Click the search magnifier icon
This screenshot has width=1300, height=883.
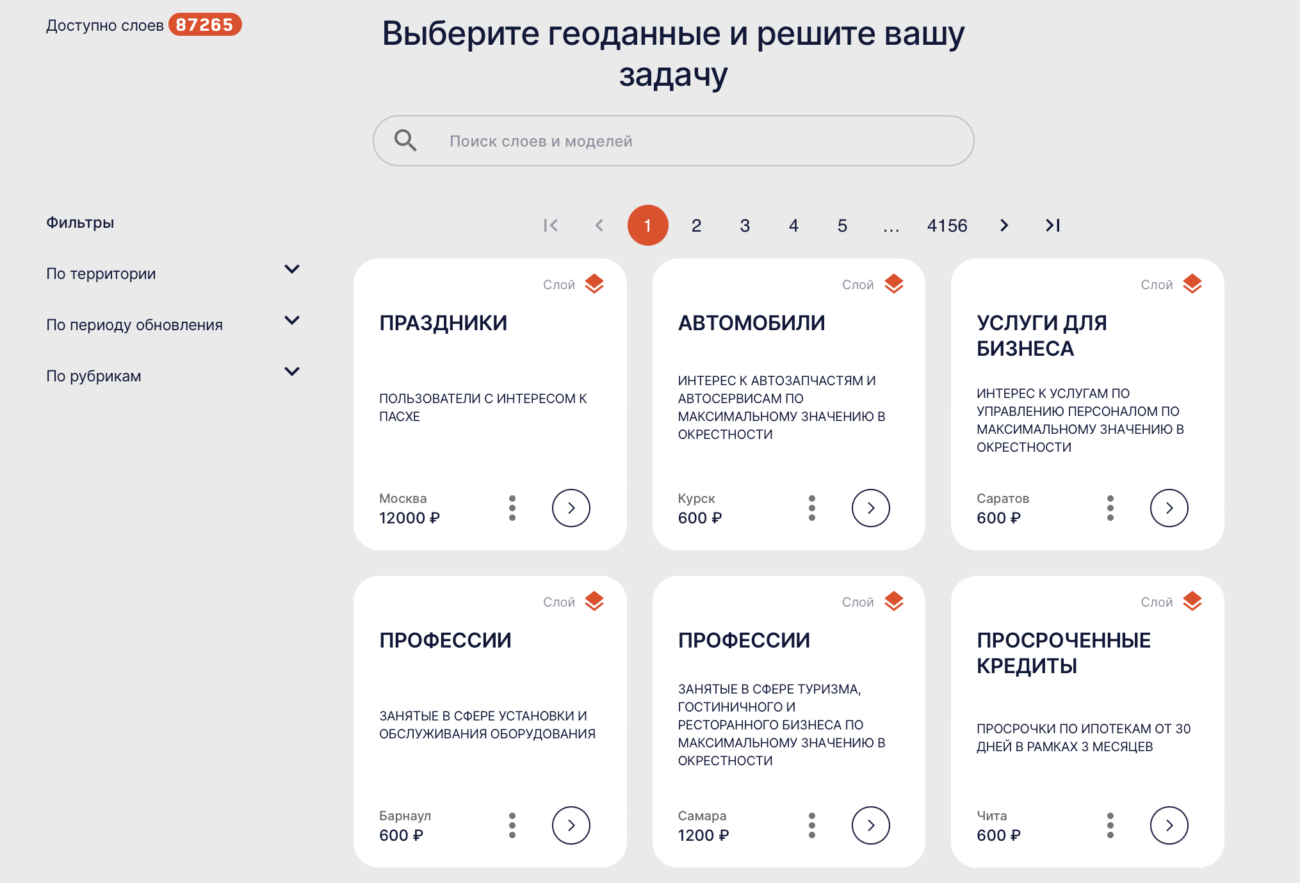click(x=404, y=140)
